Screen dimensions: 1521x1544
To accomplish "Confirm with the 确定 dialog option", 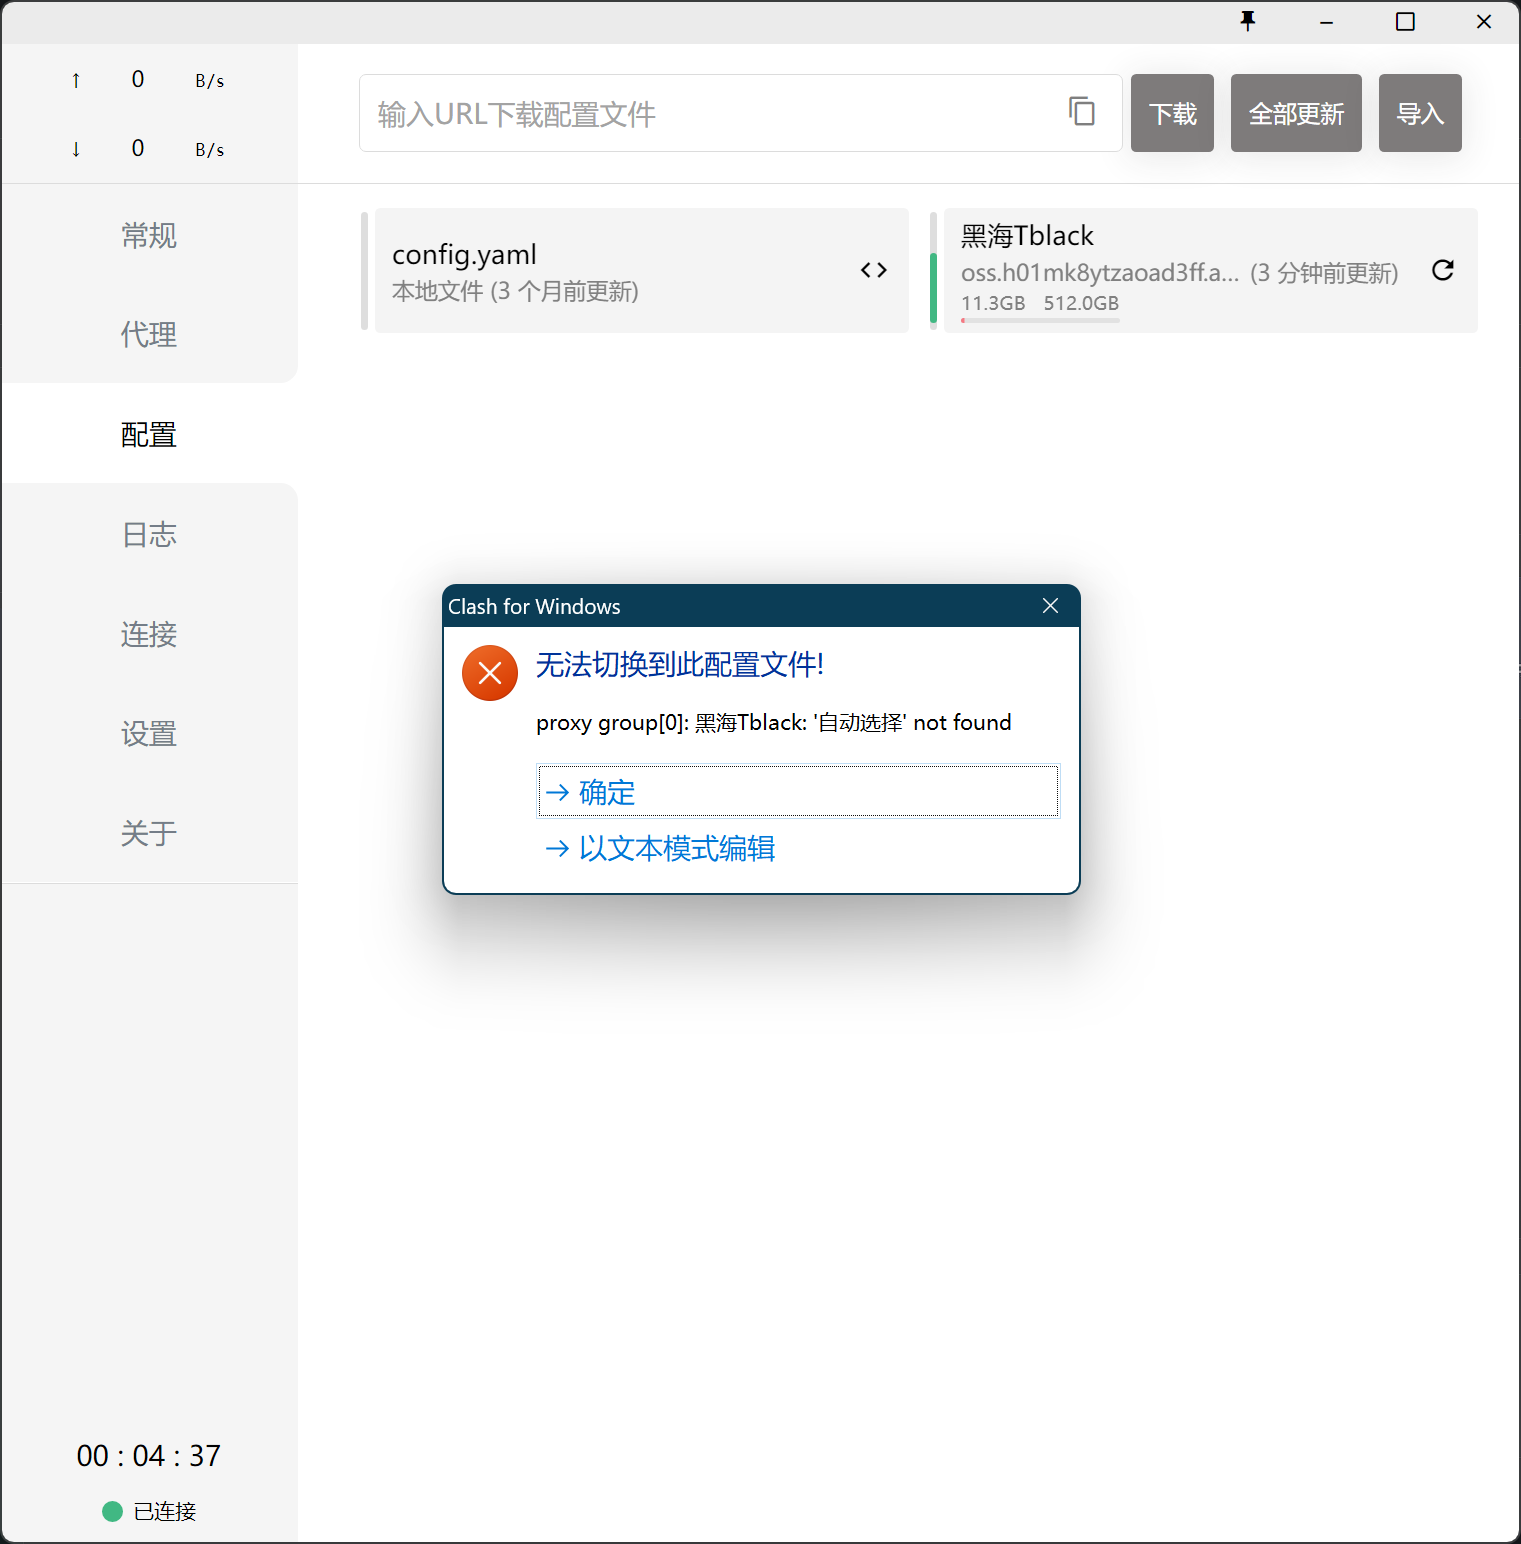I will [x=797, y=792].
